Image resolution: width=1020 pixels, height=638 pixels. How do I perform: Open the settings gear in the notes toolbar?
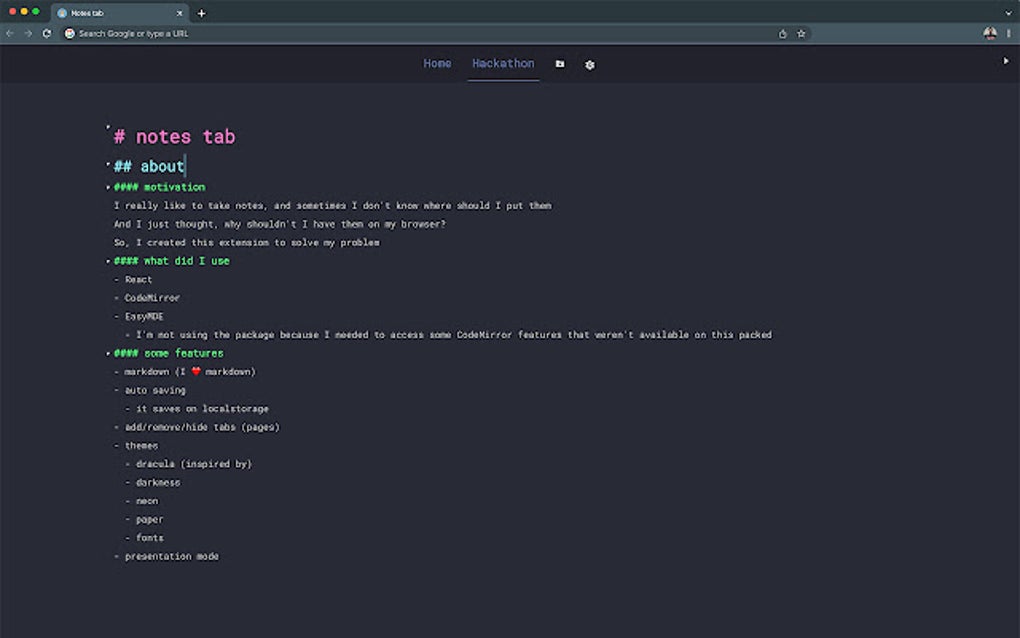click(589, 64)
